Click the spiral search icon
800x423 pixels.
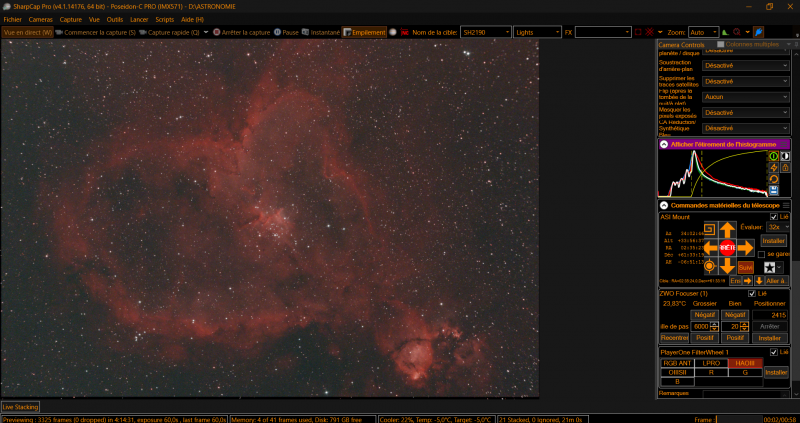click(x=710, y=229)
